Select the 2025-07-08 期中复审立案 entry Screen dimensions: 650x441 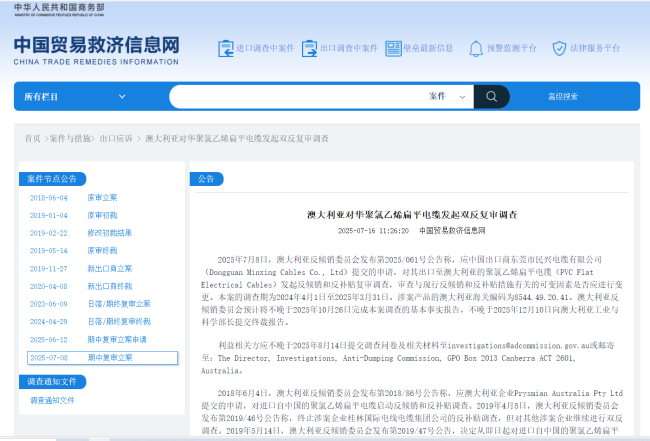click(x=102, y=358)
